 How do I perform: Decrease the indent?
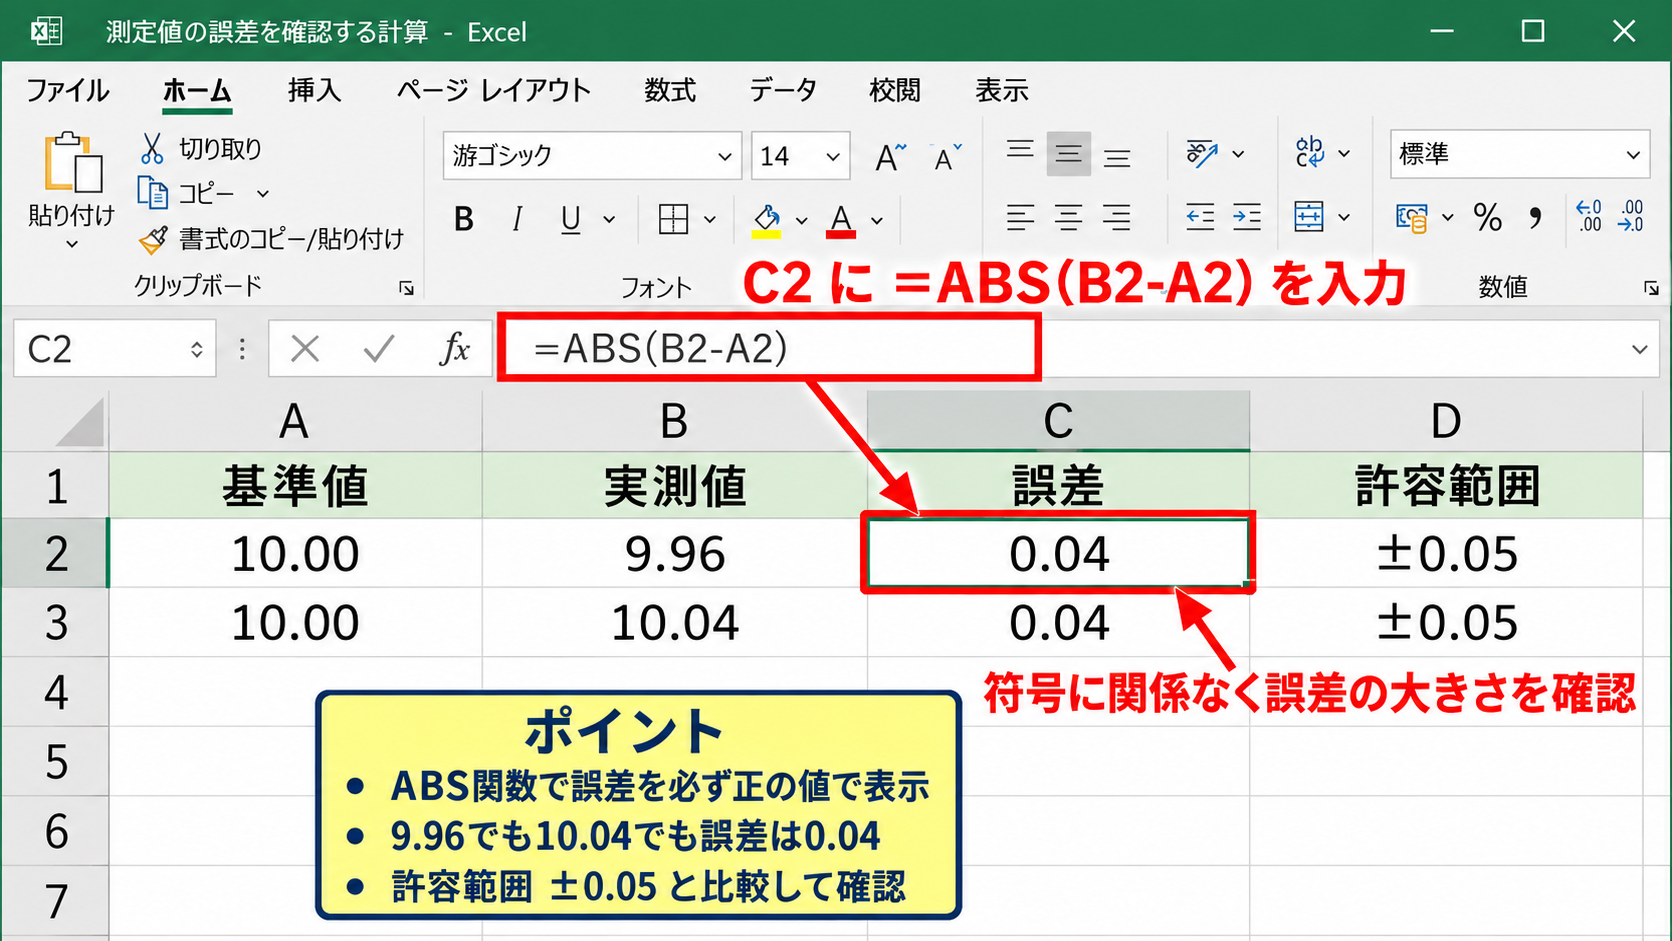coord(1199,216)
